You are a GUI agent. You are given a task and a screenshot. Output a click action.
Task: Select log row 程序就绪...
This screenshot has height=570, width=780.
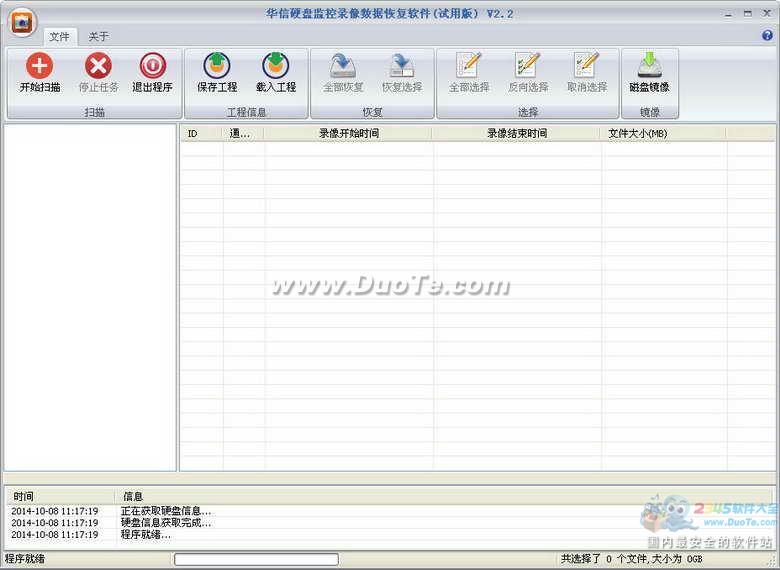tap(388, 535)
